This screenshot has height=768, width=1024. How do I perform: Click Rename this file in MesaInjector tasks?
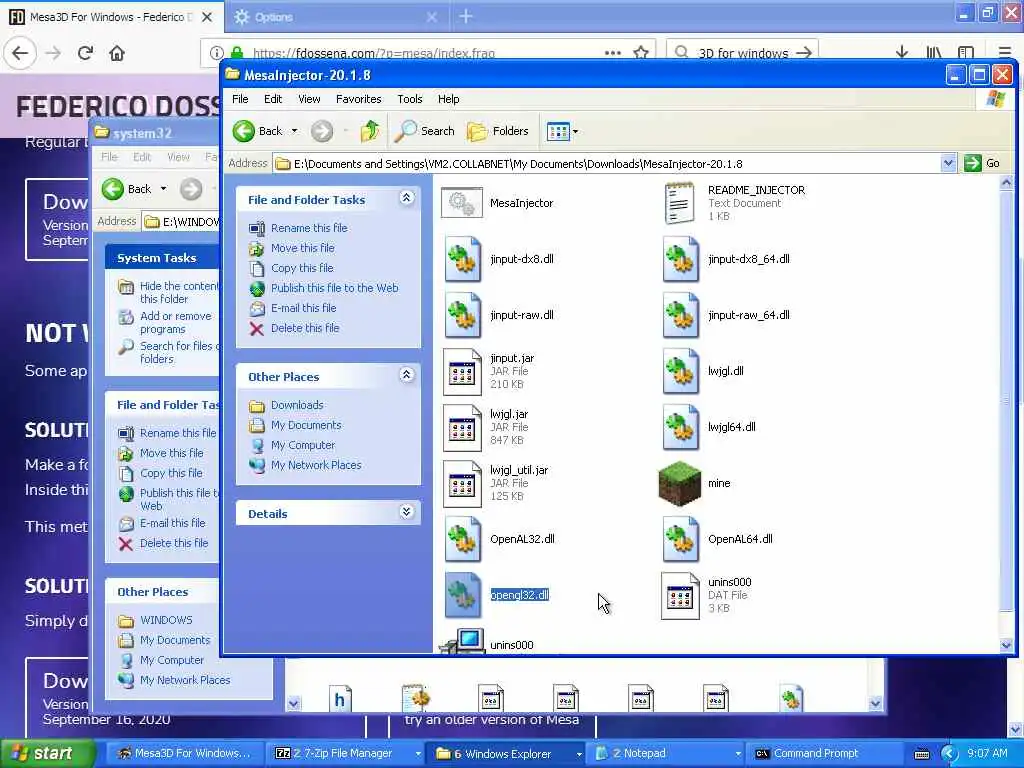309,228
